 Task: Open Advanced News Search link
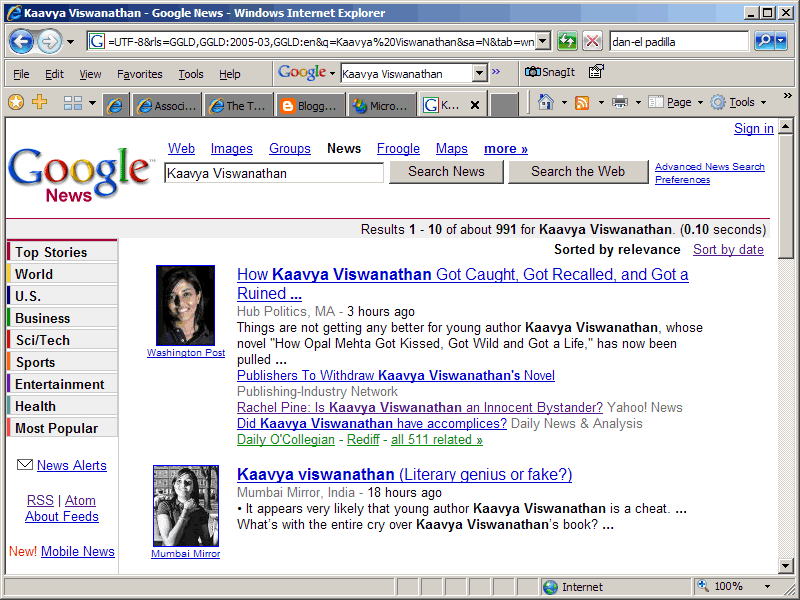click(x=710, y=166)
